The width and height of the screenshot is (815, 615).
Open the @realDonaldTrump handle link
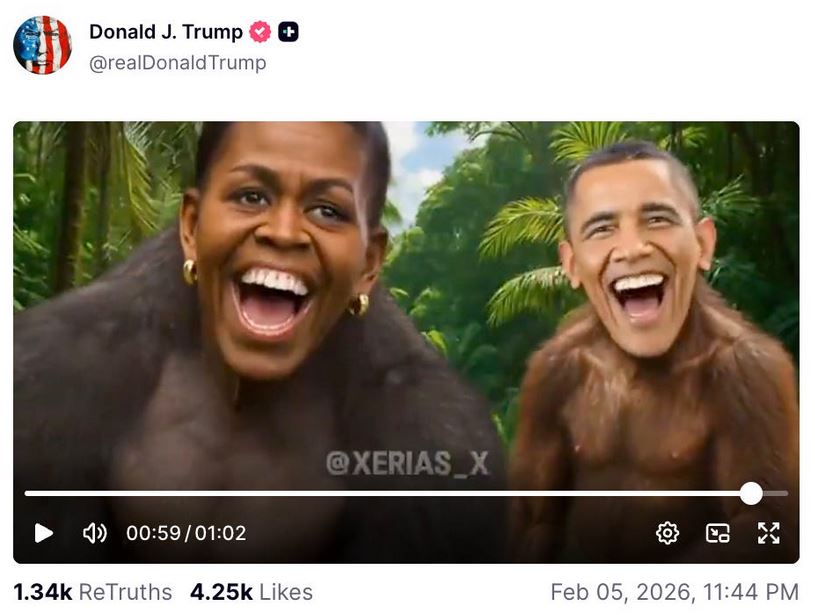pyautogui.click(x=178, y=63)
